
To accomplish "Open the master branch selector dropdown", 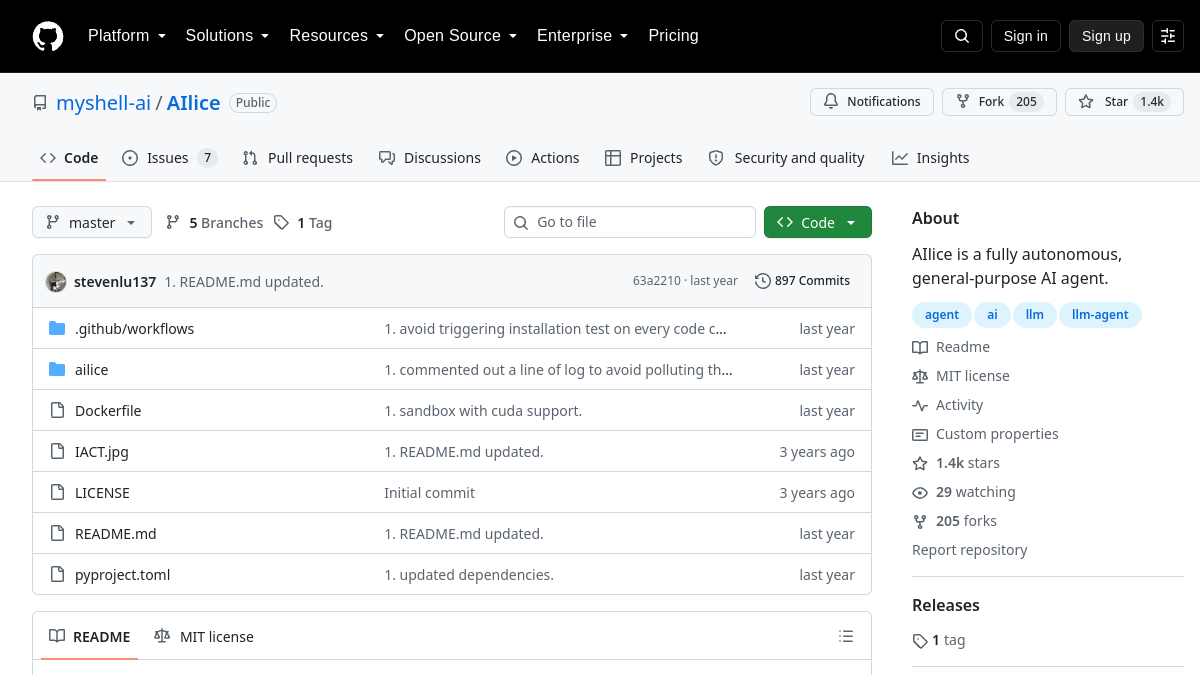I will point(92,222).
